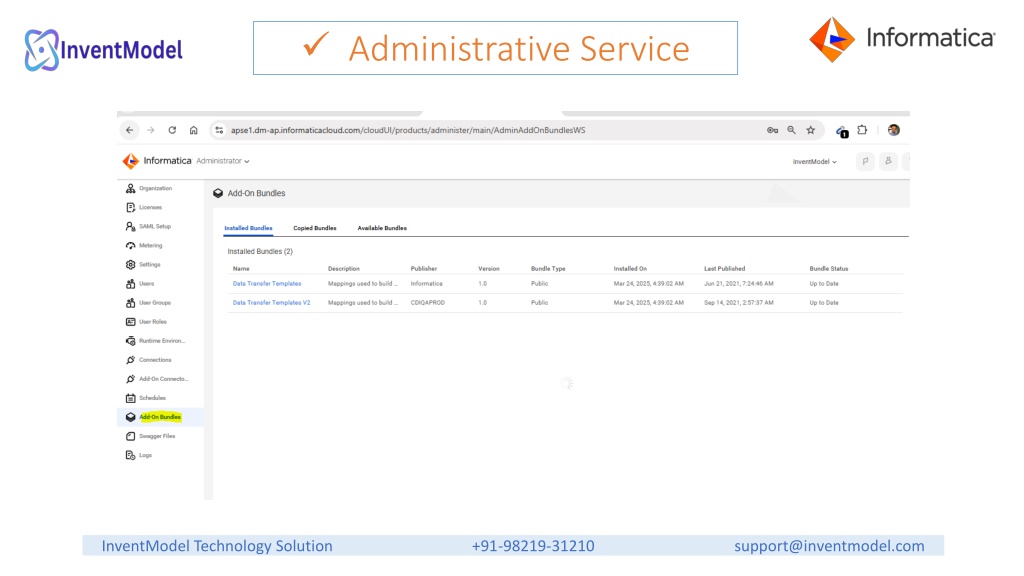Click the Informatica publisher cell in the table
This screenshot has height=576, width=1024.
point(426,283)
